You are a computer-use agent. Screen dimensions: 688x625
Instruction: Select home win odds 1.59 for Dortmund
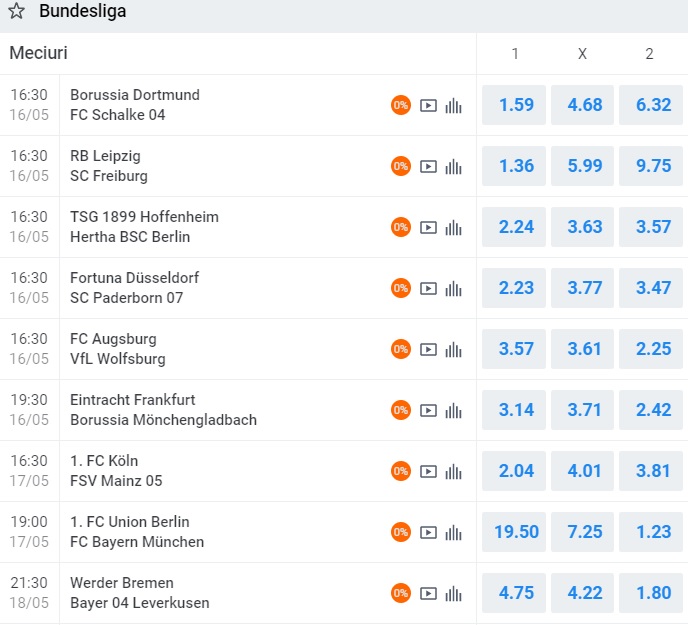point(516,105)
